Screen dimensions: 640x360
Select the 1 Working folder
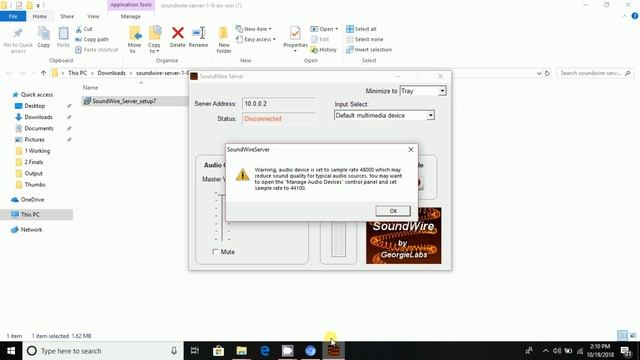coord(37,151)
